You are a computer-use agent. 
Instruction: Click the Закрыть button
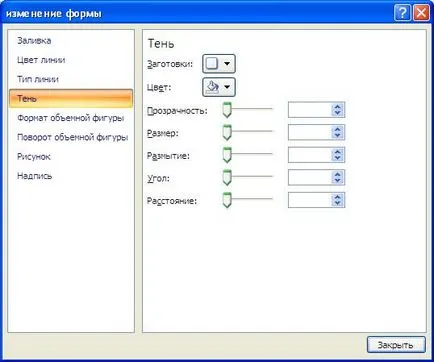coord(396,345)
